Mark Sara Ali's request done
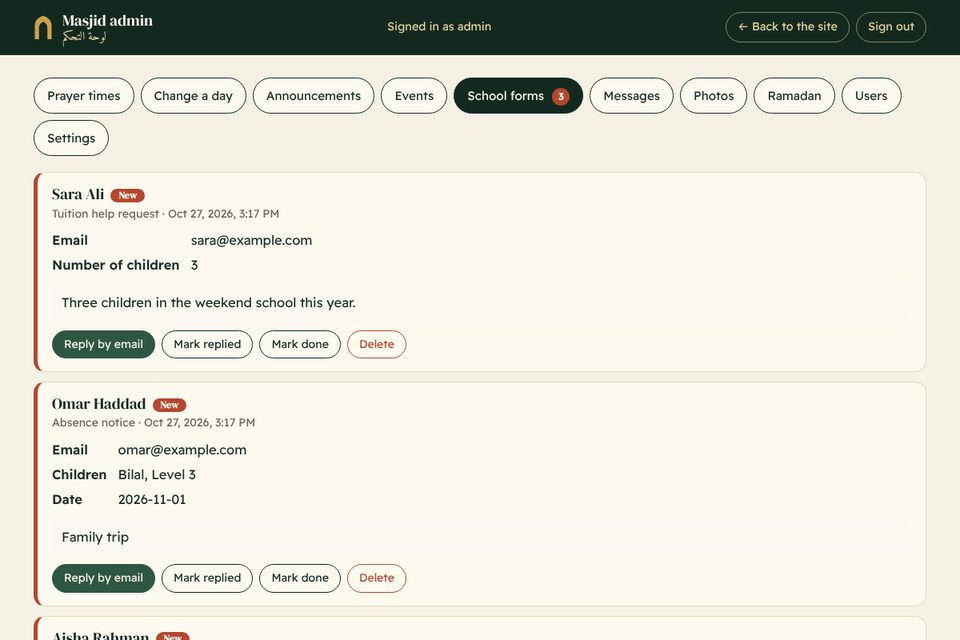This screenshot has height=640, width=960. coord(300,344)
